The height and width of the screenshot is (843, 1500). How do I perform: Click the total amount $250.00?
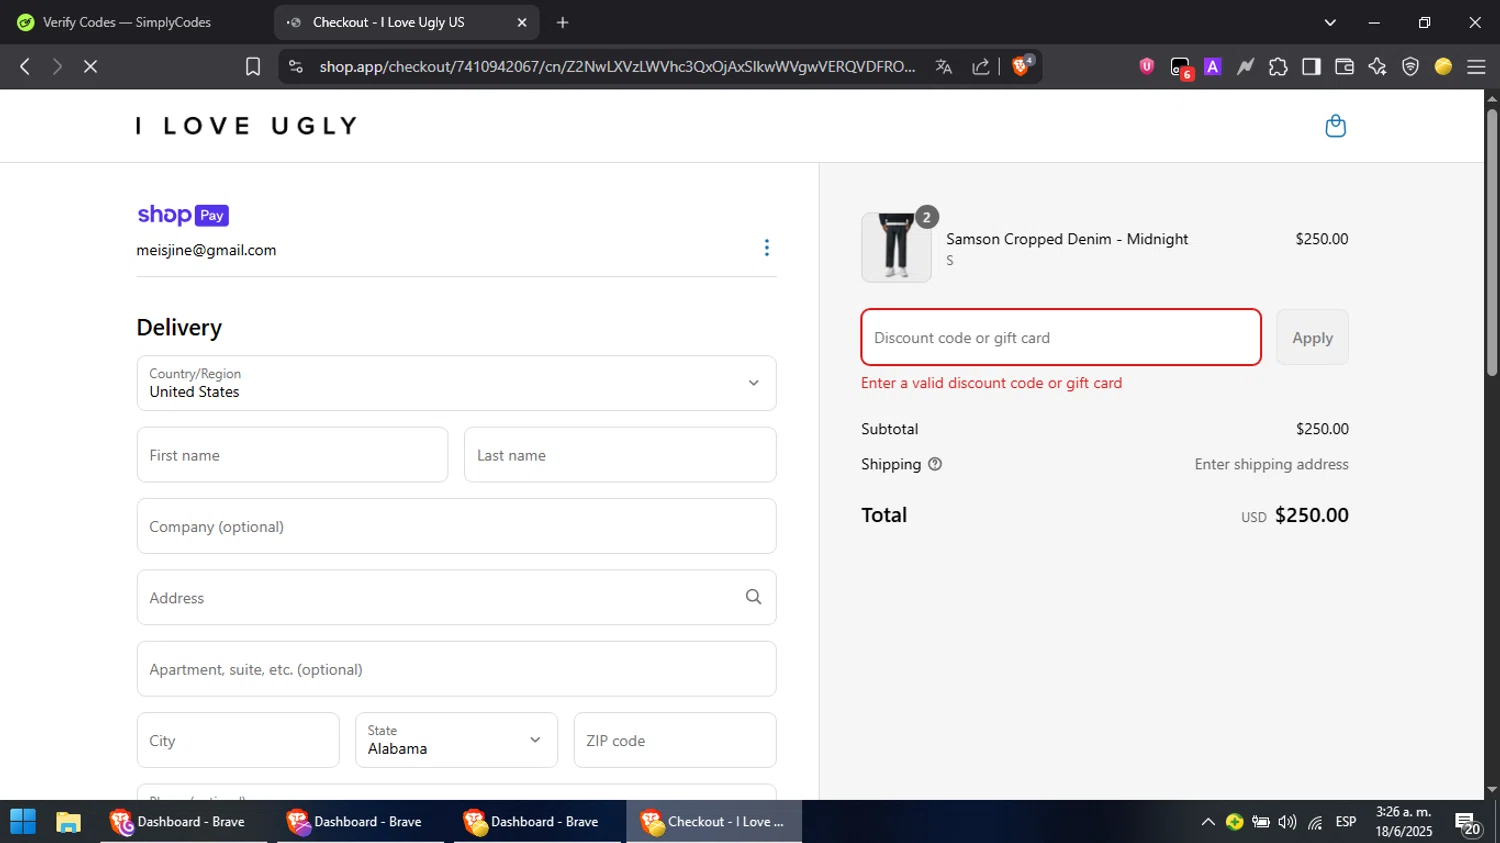pos(1311,515)
